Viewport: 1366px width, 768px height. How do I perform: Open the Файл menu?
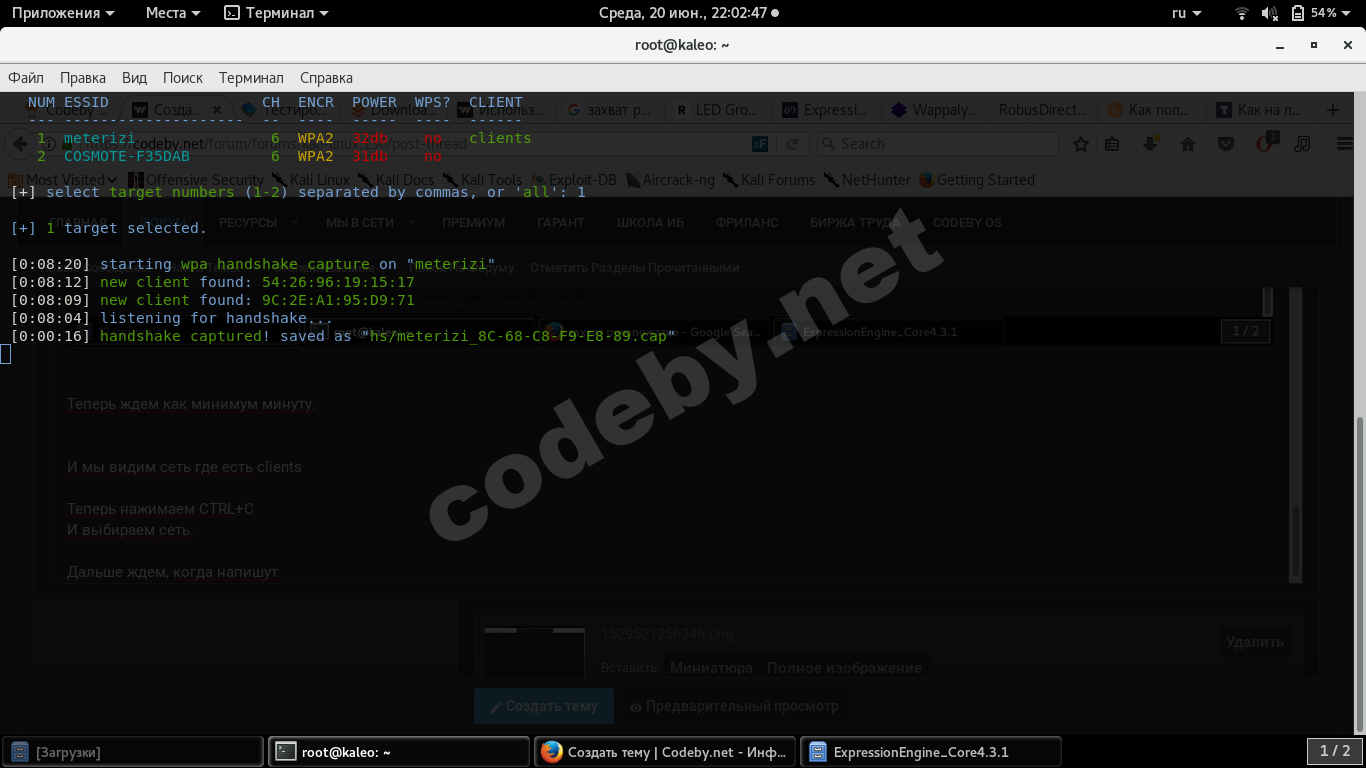pos(26,77)
